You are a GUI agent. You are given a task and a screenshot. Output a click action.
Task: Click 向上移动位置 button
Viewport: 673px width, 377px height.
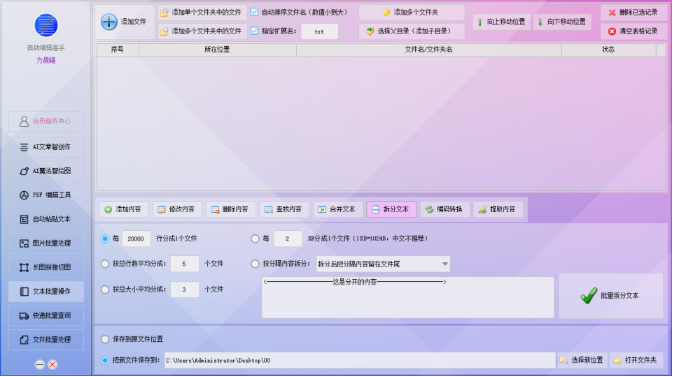502,22
